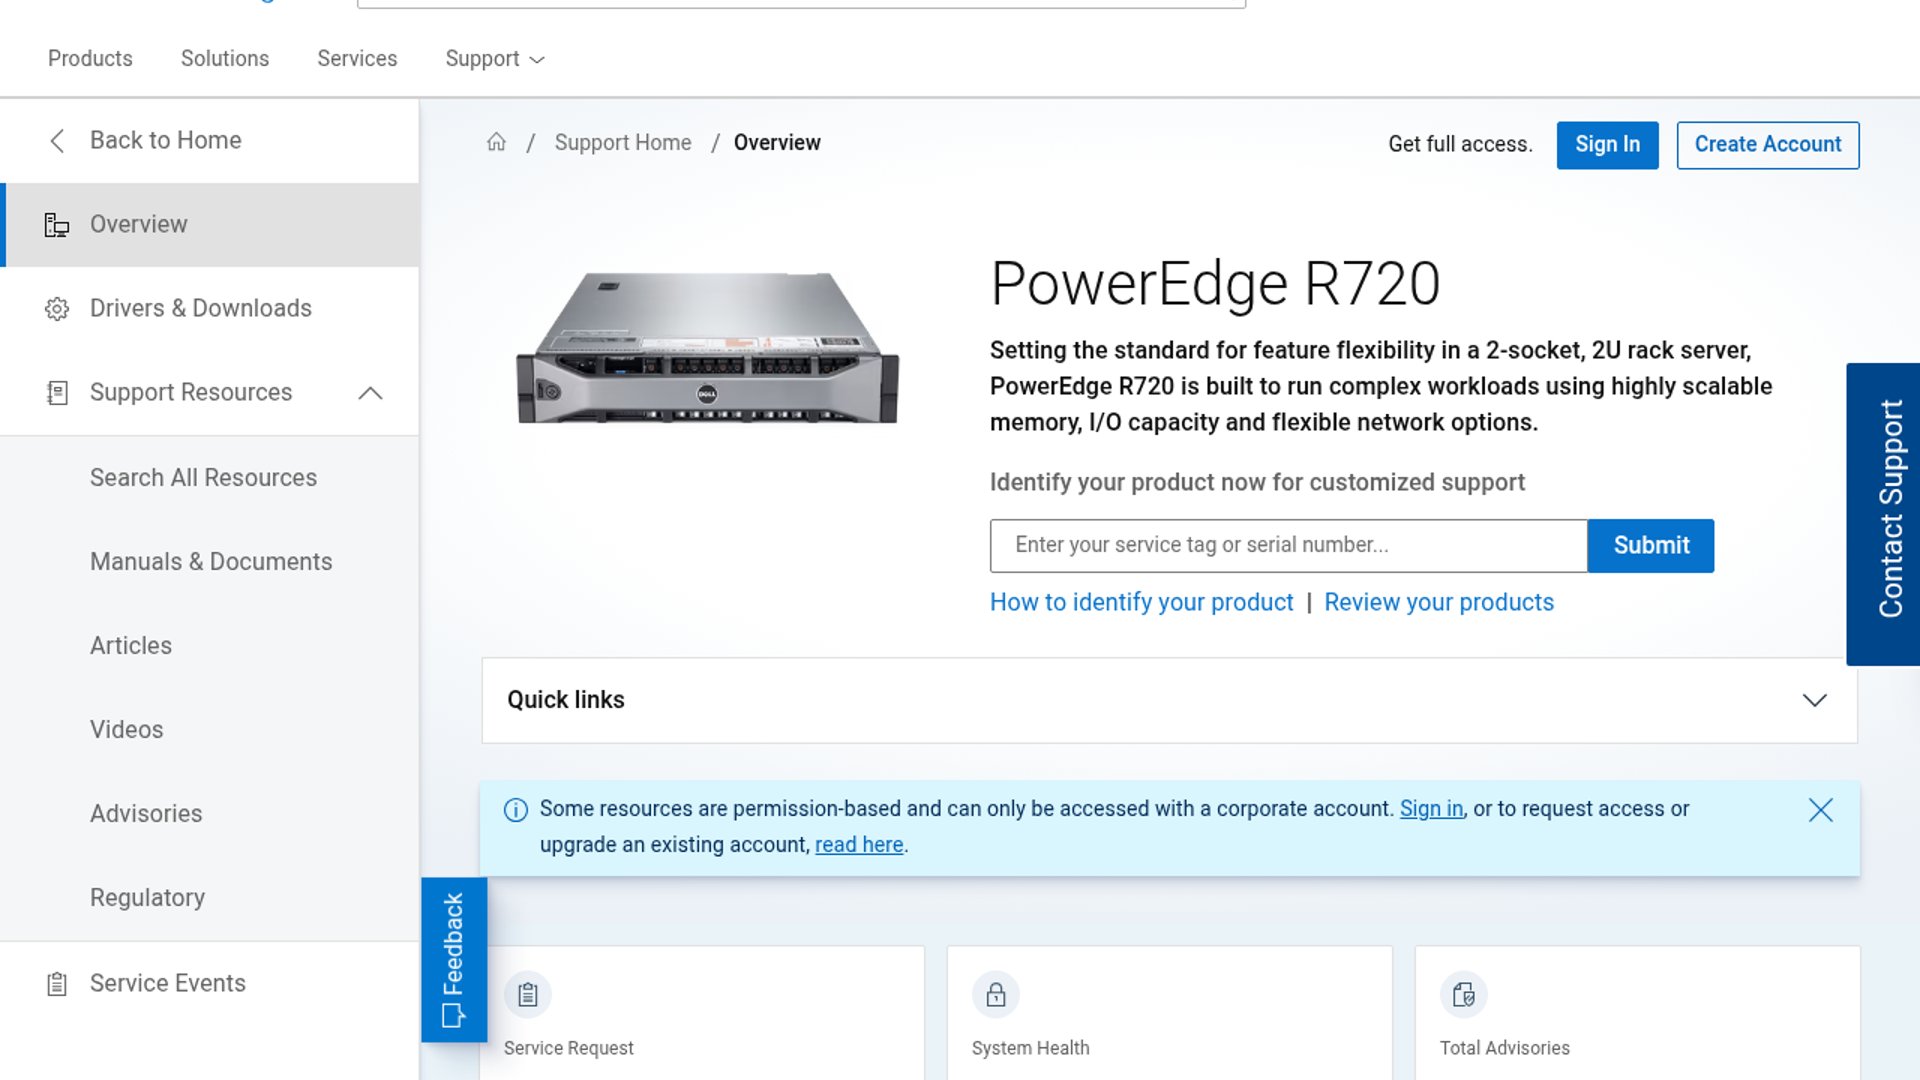Open Advisories in Support Resources
Viewport: 1920px width, 1080px height.
146,814
